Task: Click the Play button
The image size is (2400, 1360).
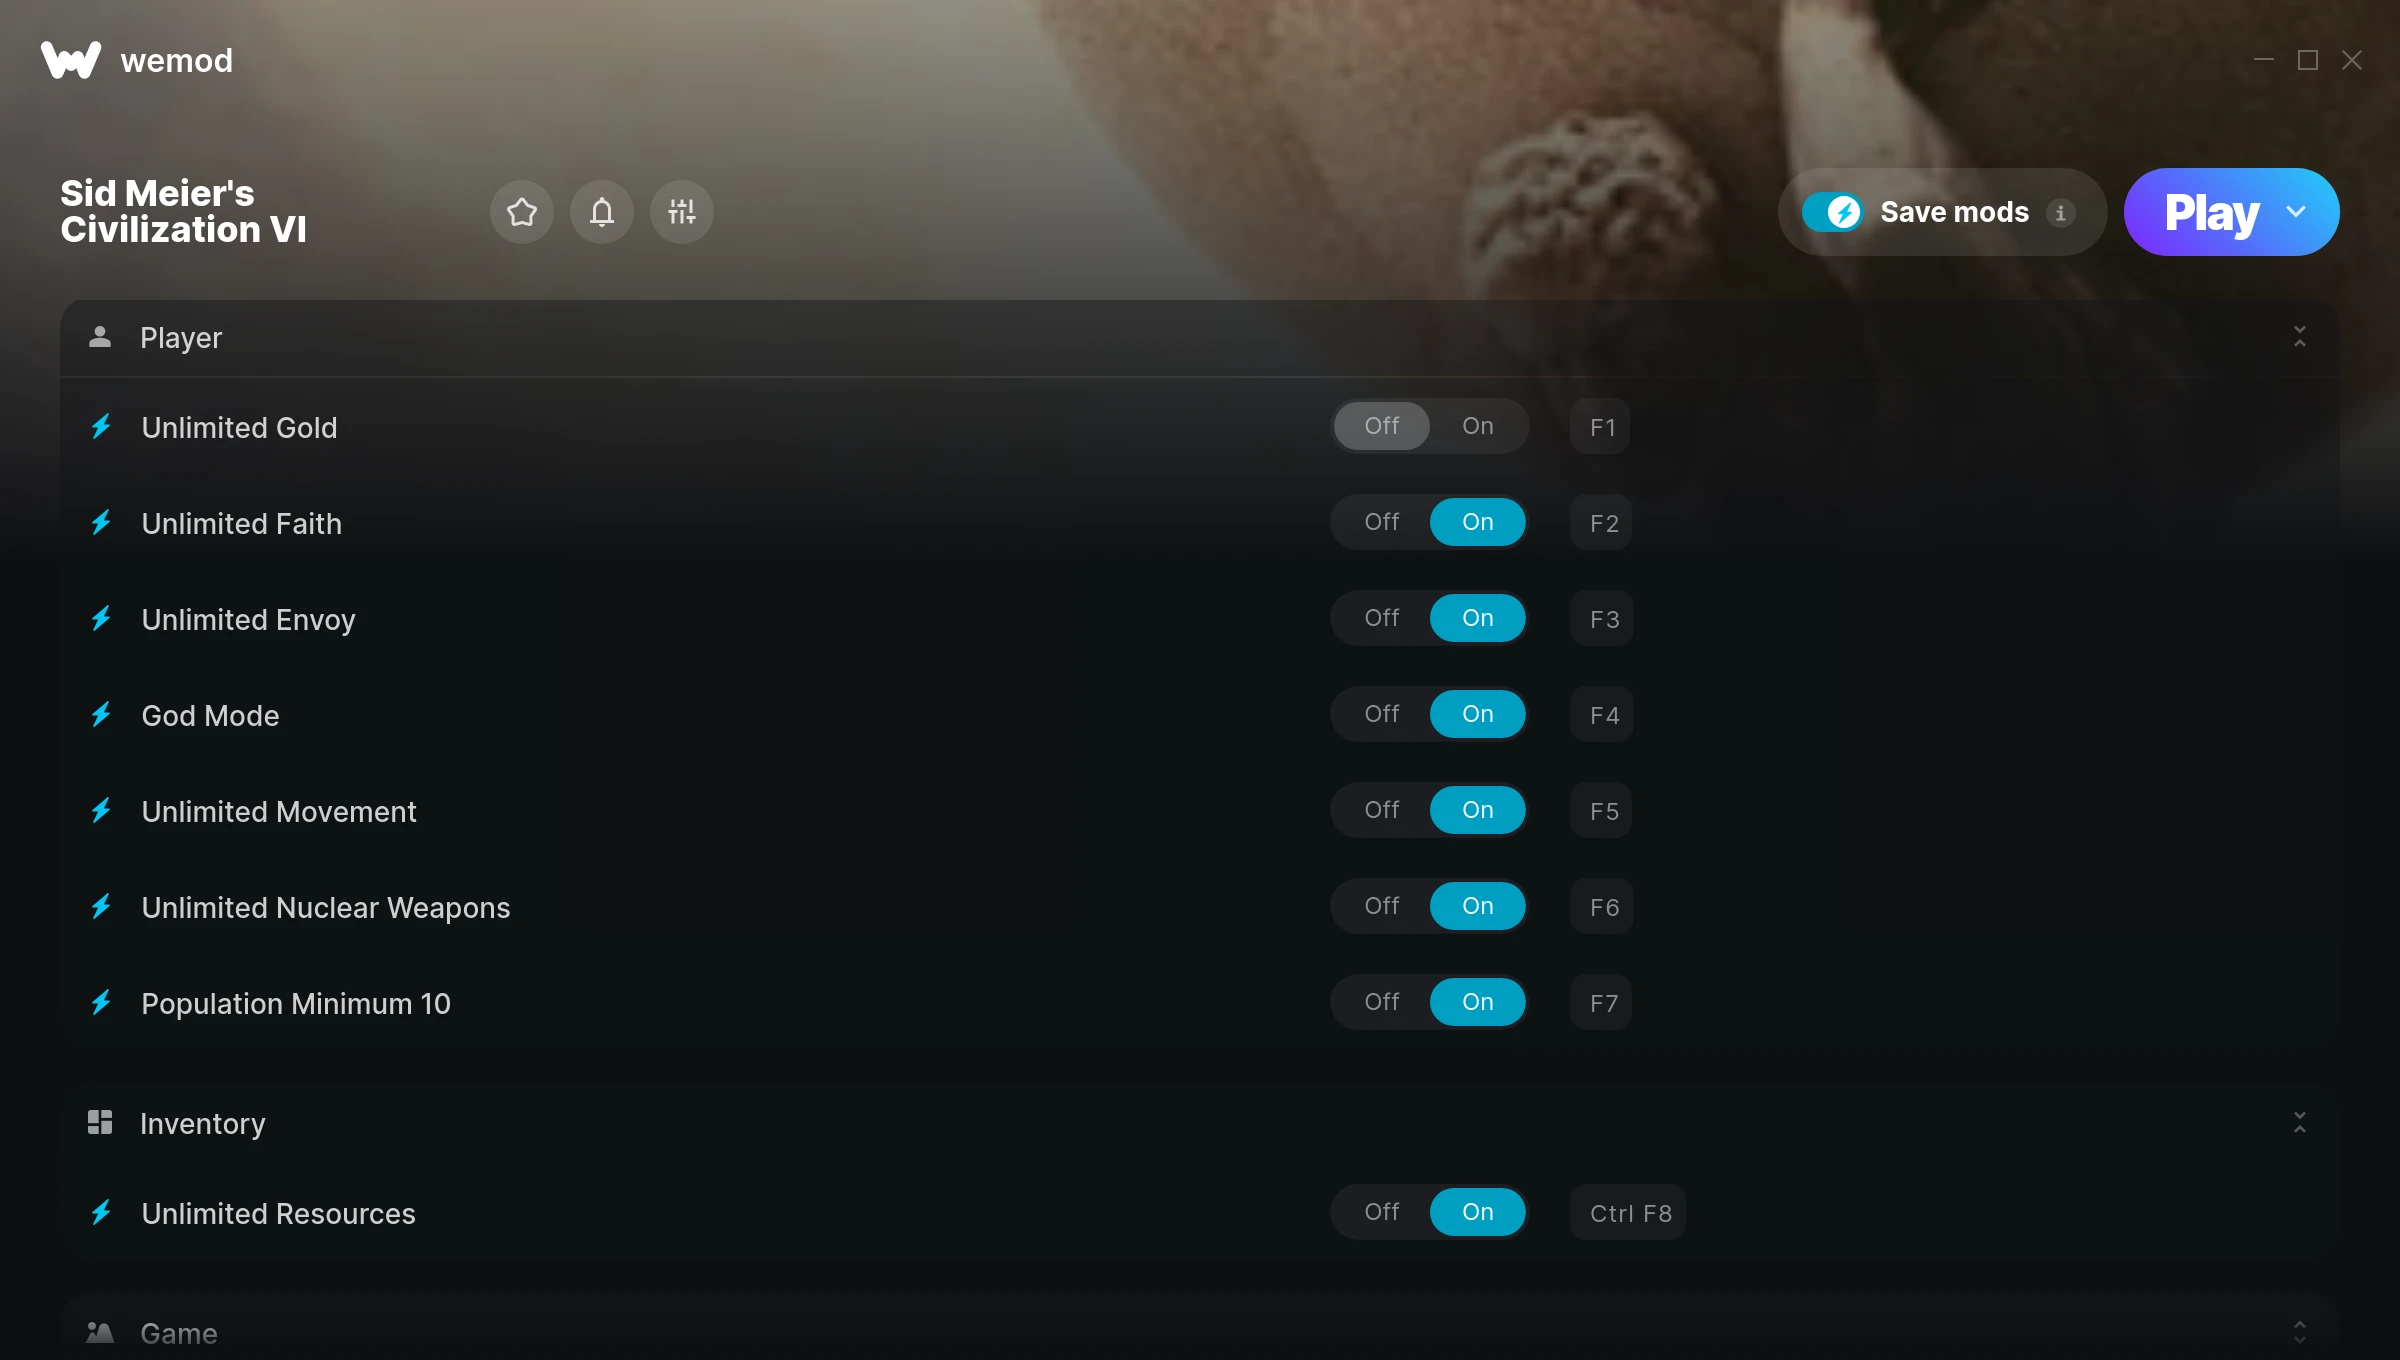Action: point(2211,212)
